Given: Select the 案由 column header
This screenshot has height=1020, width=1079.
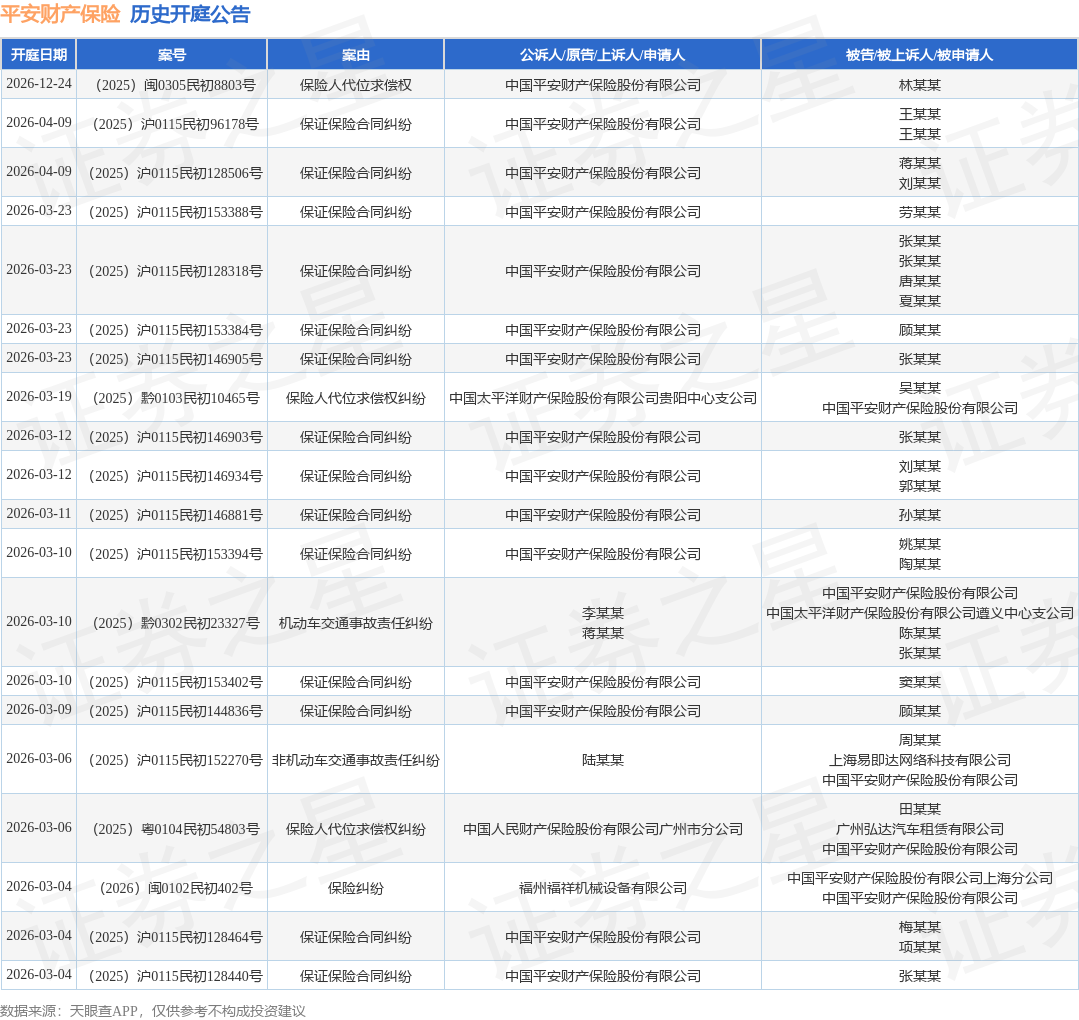Looking at the screenshot, I should [356, 55].
